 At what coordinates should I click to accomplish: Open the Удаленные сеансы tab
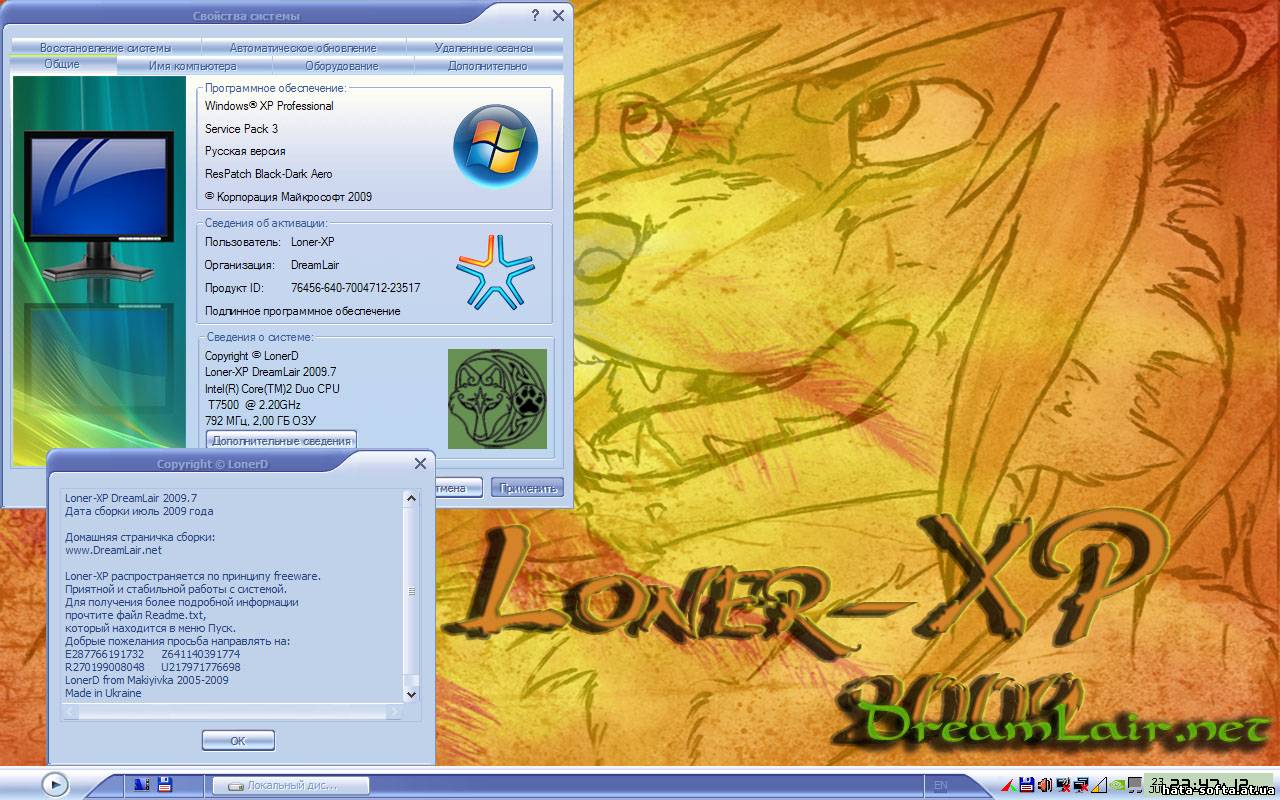[x=484, y=47]
